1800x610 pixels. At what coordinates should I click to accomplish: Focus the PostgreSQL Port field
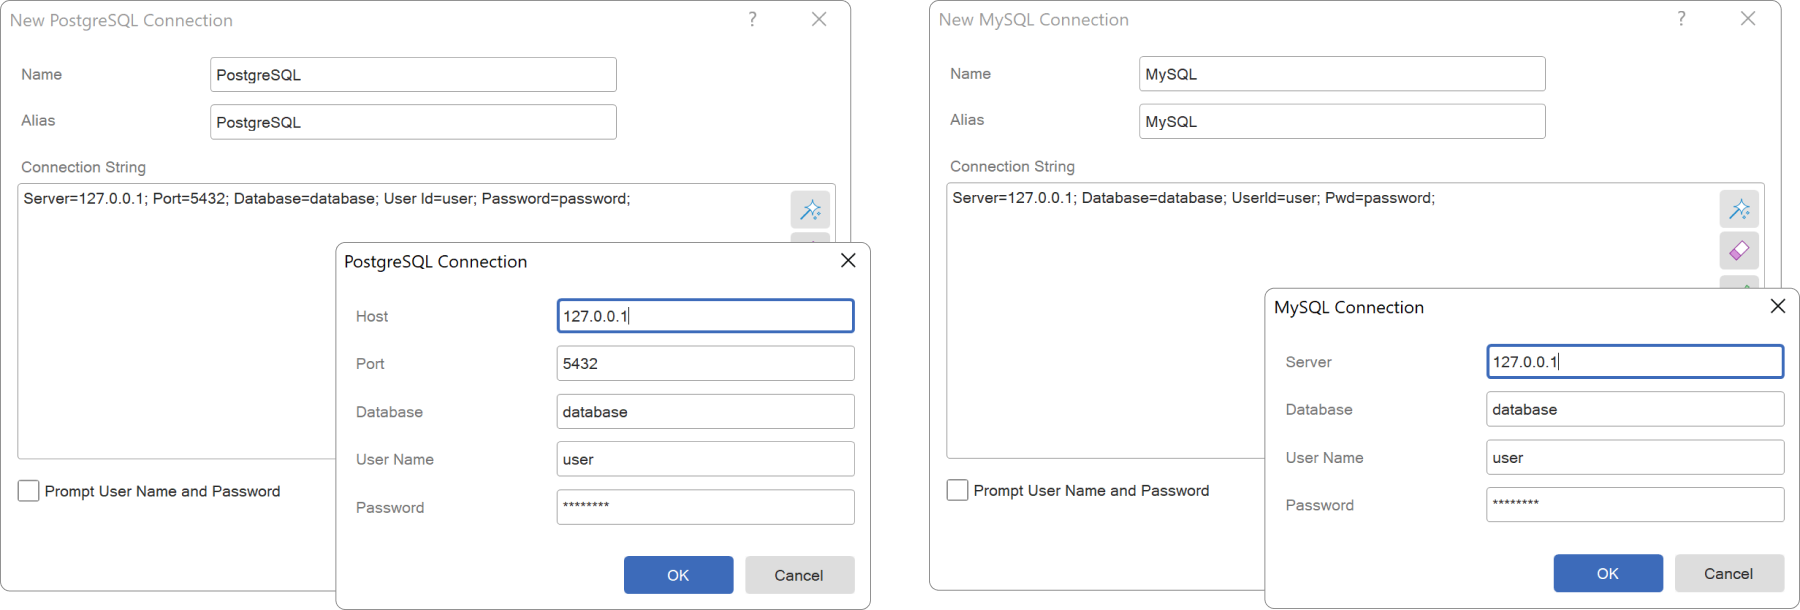point(705,364)
